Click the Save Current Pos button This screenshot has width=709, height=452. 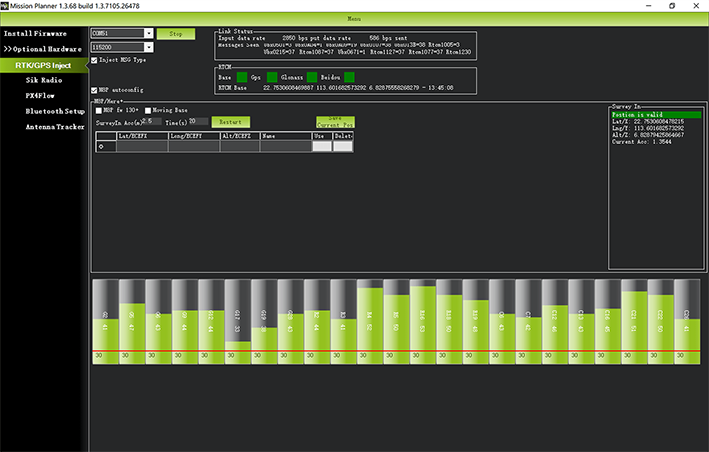pyautogui.click(x=335, y=122)
